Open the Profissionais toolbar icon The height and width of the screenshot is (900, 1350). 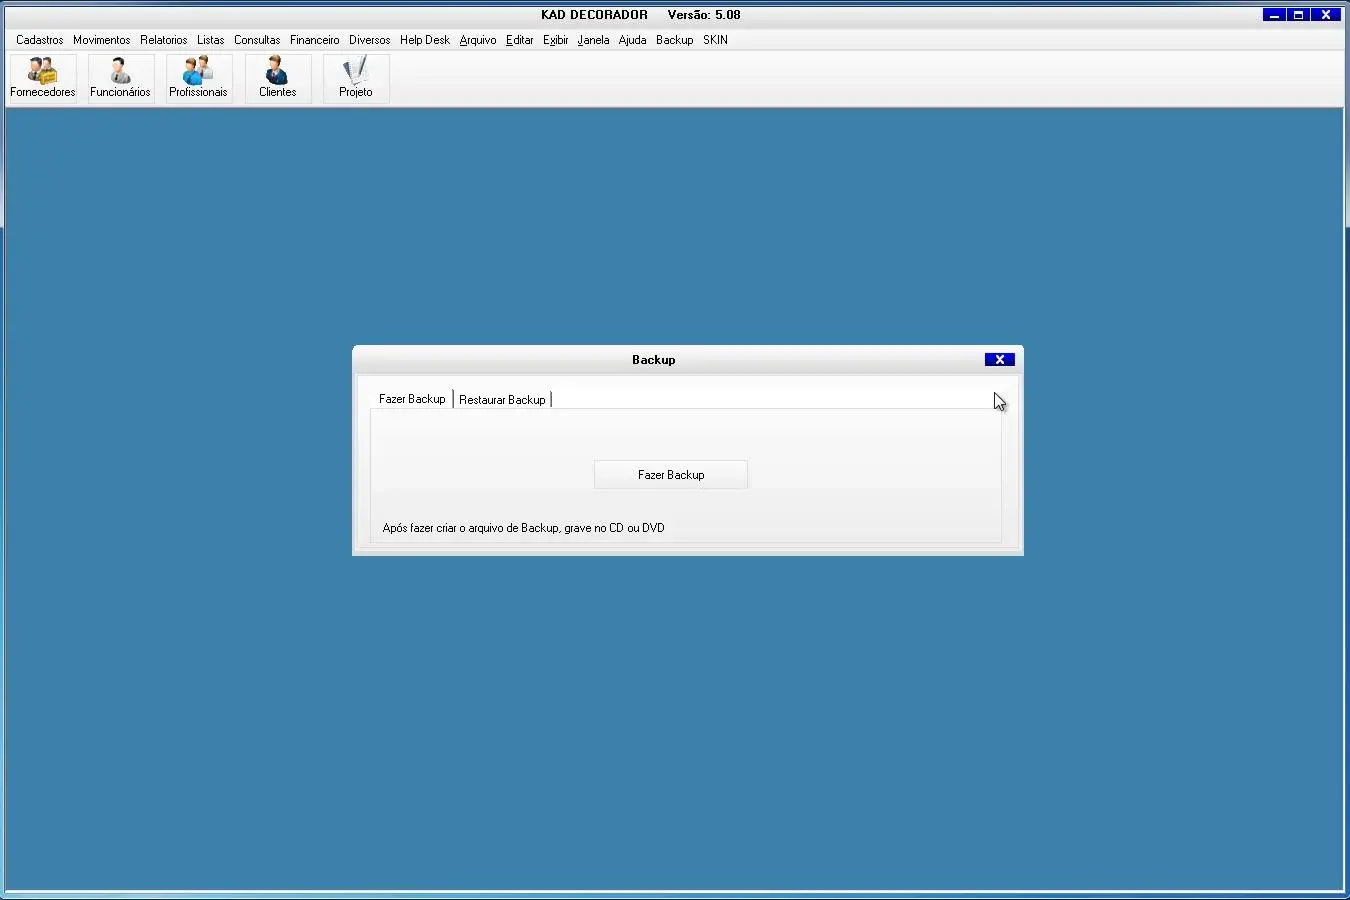click(x=198, y=78)
